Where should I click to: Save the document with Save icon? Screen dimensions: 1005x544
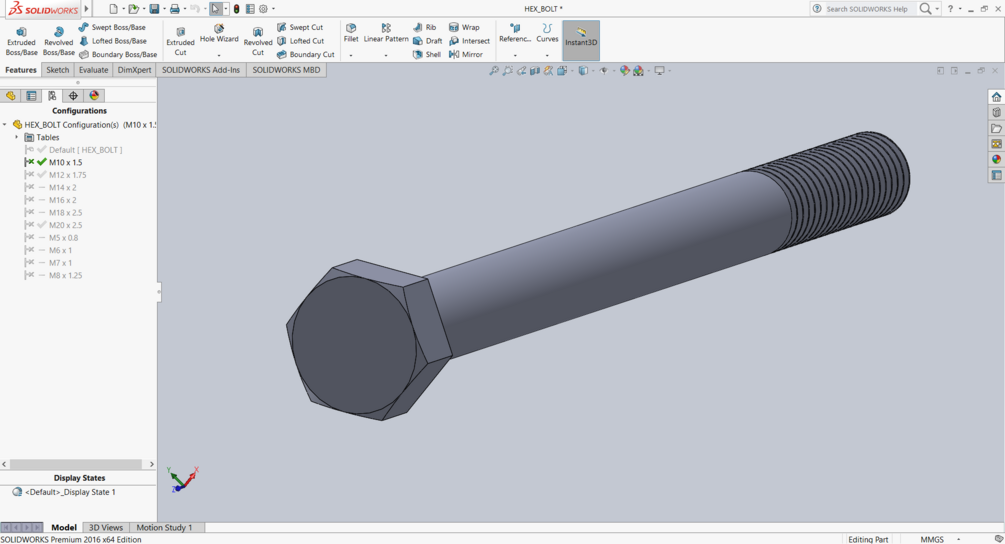[154, 9]
